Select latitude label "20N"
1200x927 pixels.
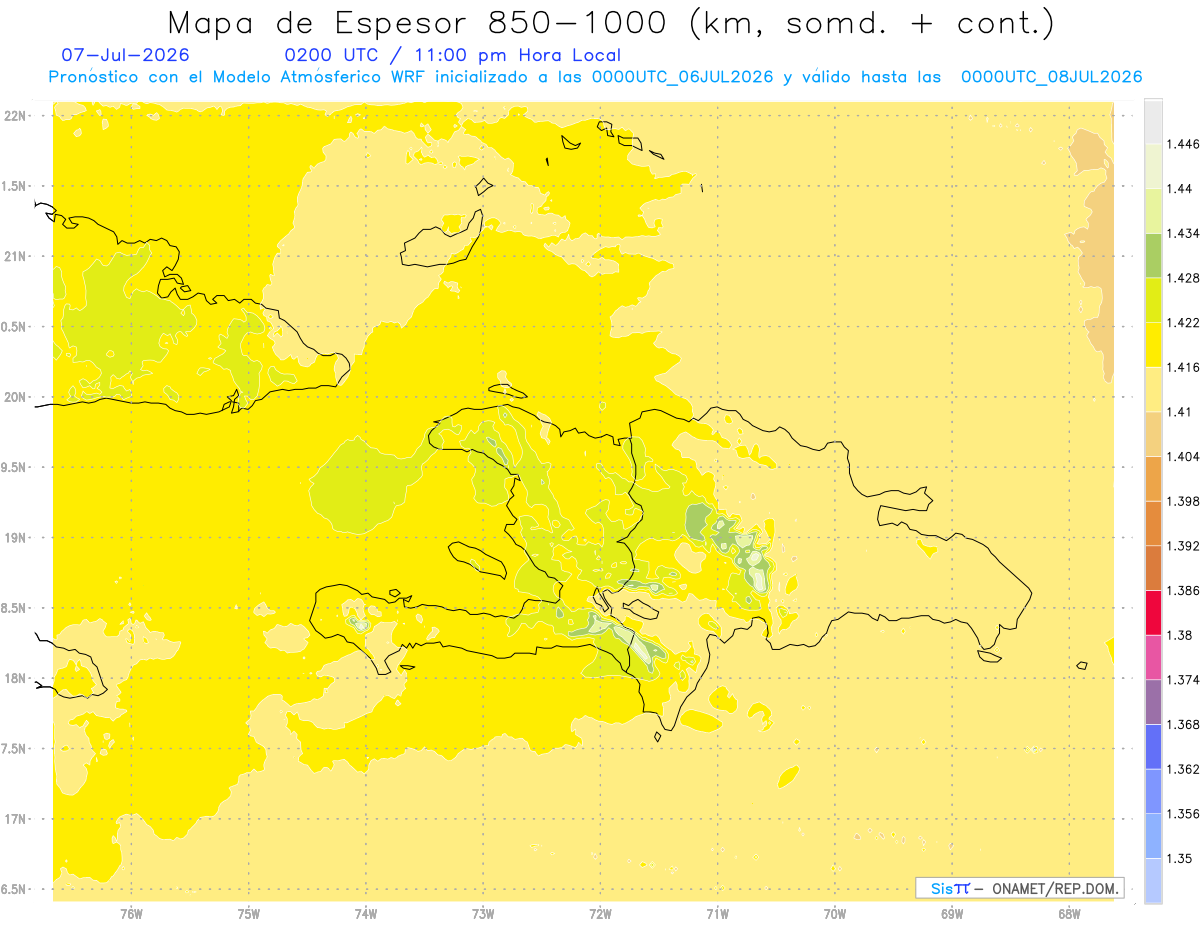[14, 397]
